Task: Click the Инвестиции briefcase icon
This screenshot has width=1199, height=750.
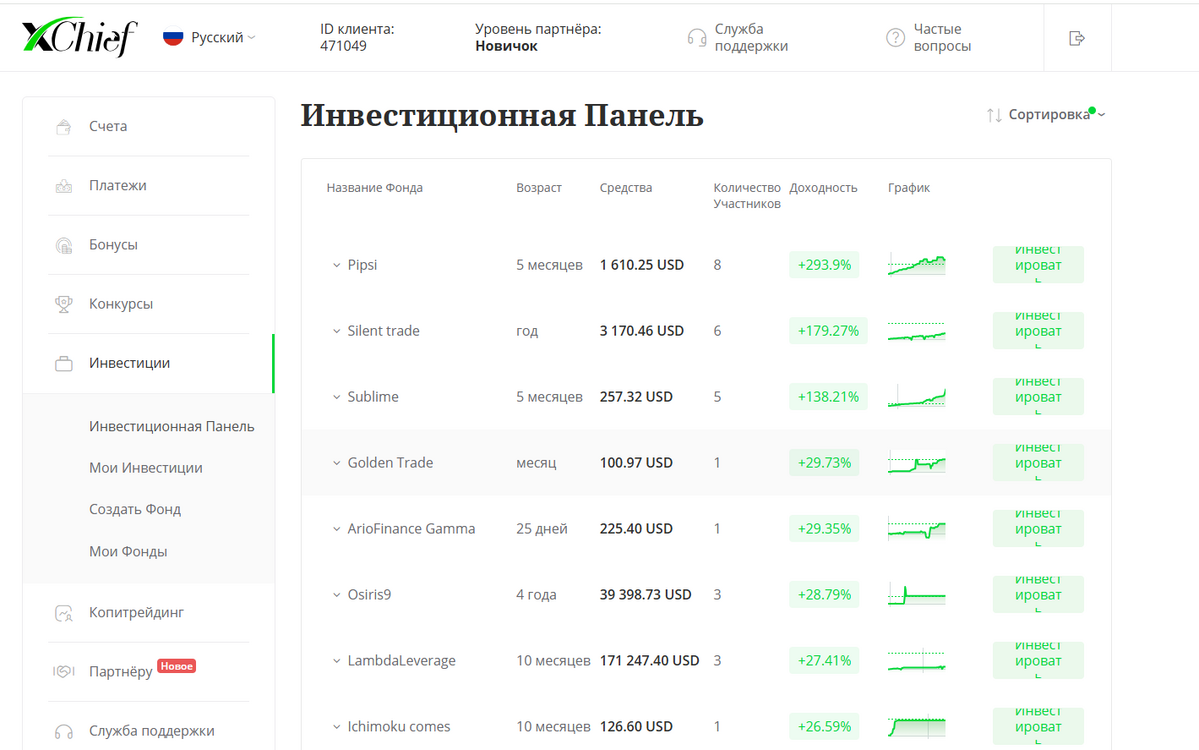Action: point(64,364)
